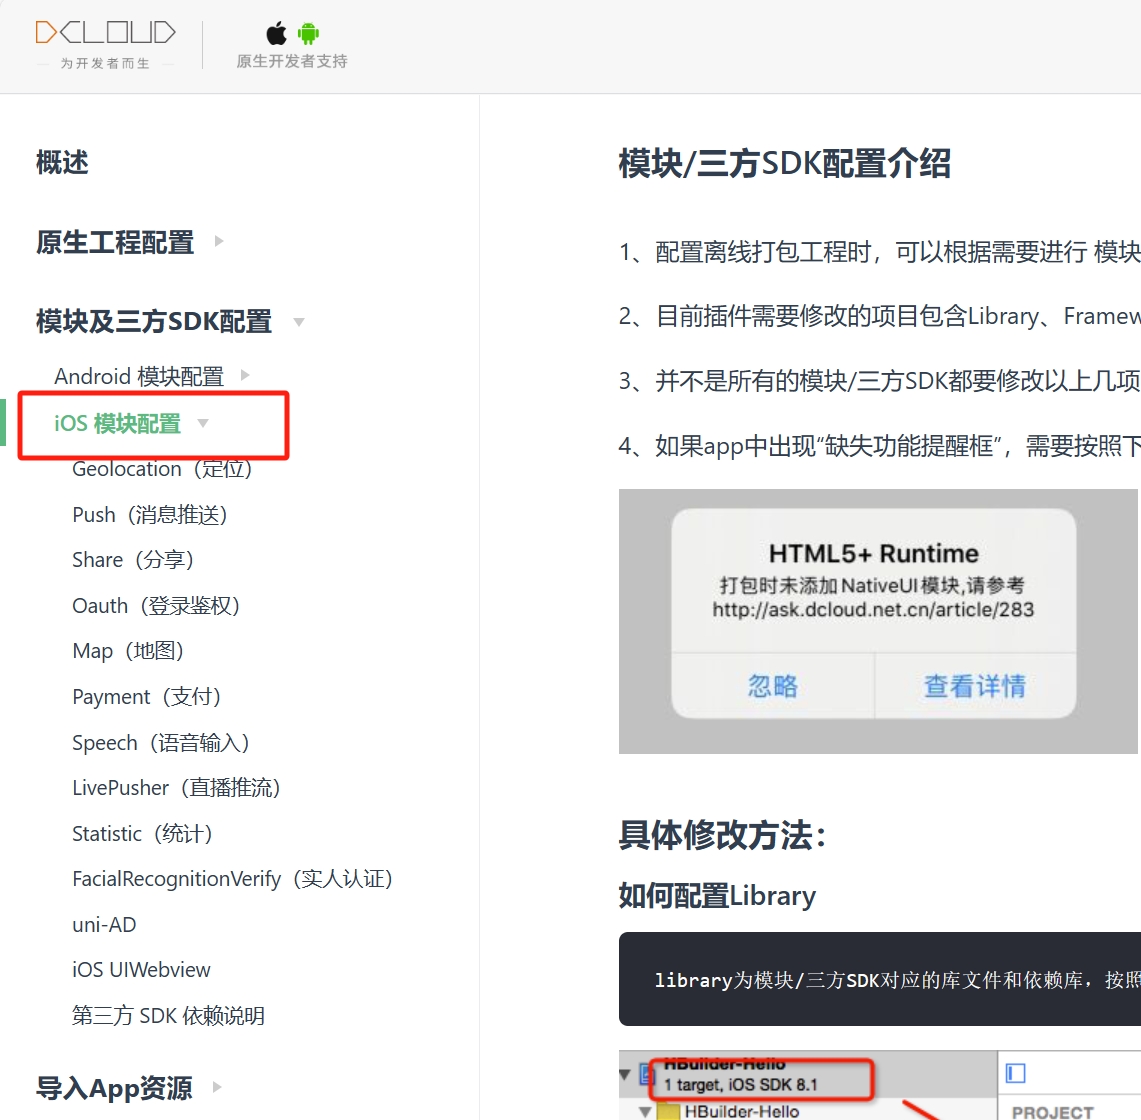
Task: Expand the 原生工程配置 section arrow
Action: point(219,241)
